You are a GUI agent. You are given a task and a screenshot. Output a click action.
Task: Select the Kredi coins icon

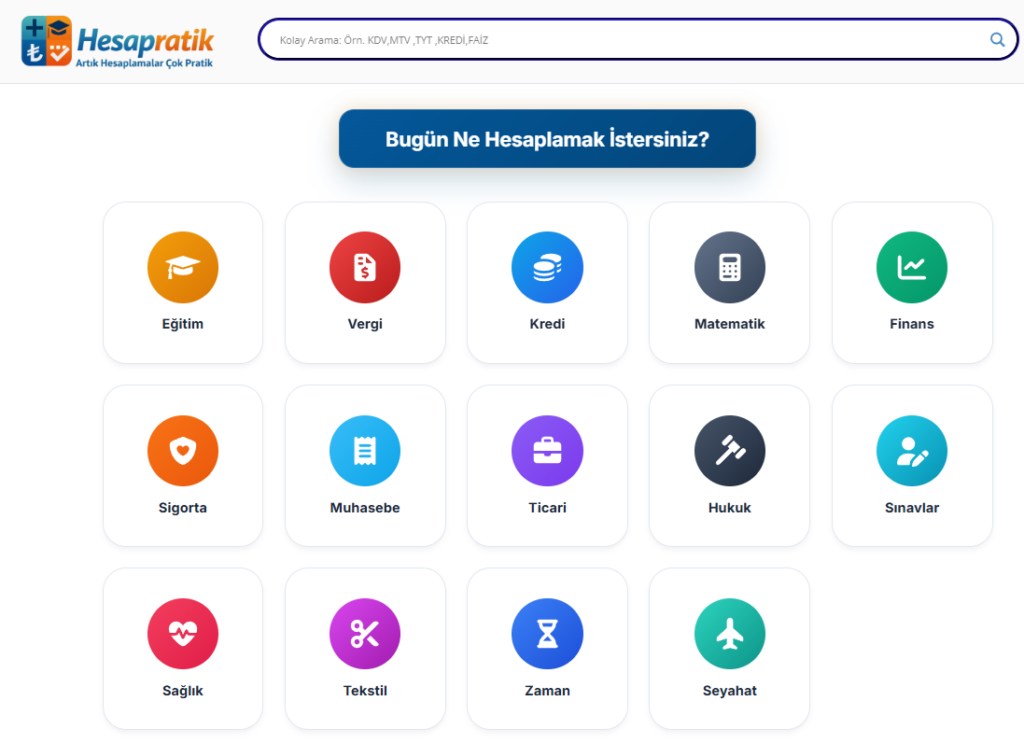pyautogui.click(x=547, y=267)
